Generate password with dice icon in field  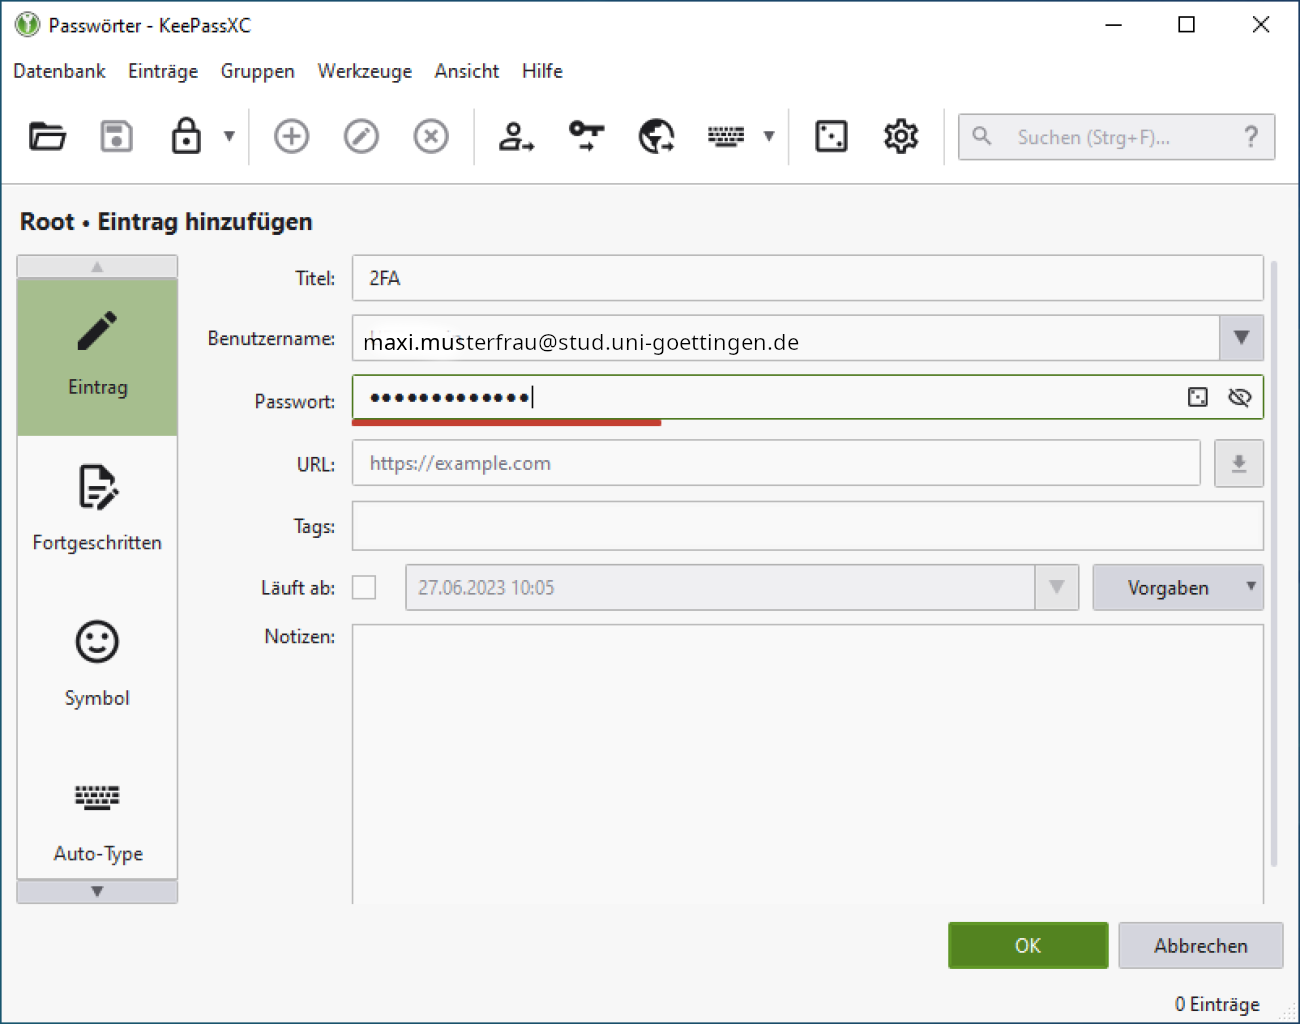[x=1198, y=397]
